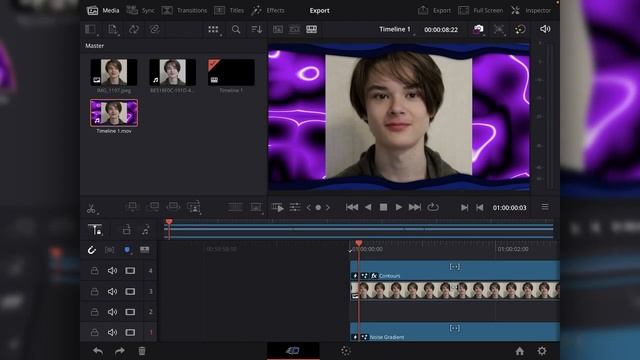Toggle the audio speaker mute icon
Screen dimensions: 640x360
tap(545, 29)
